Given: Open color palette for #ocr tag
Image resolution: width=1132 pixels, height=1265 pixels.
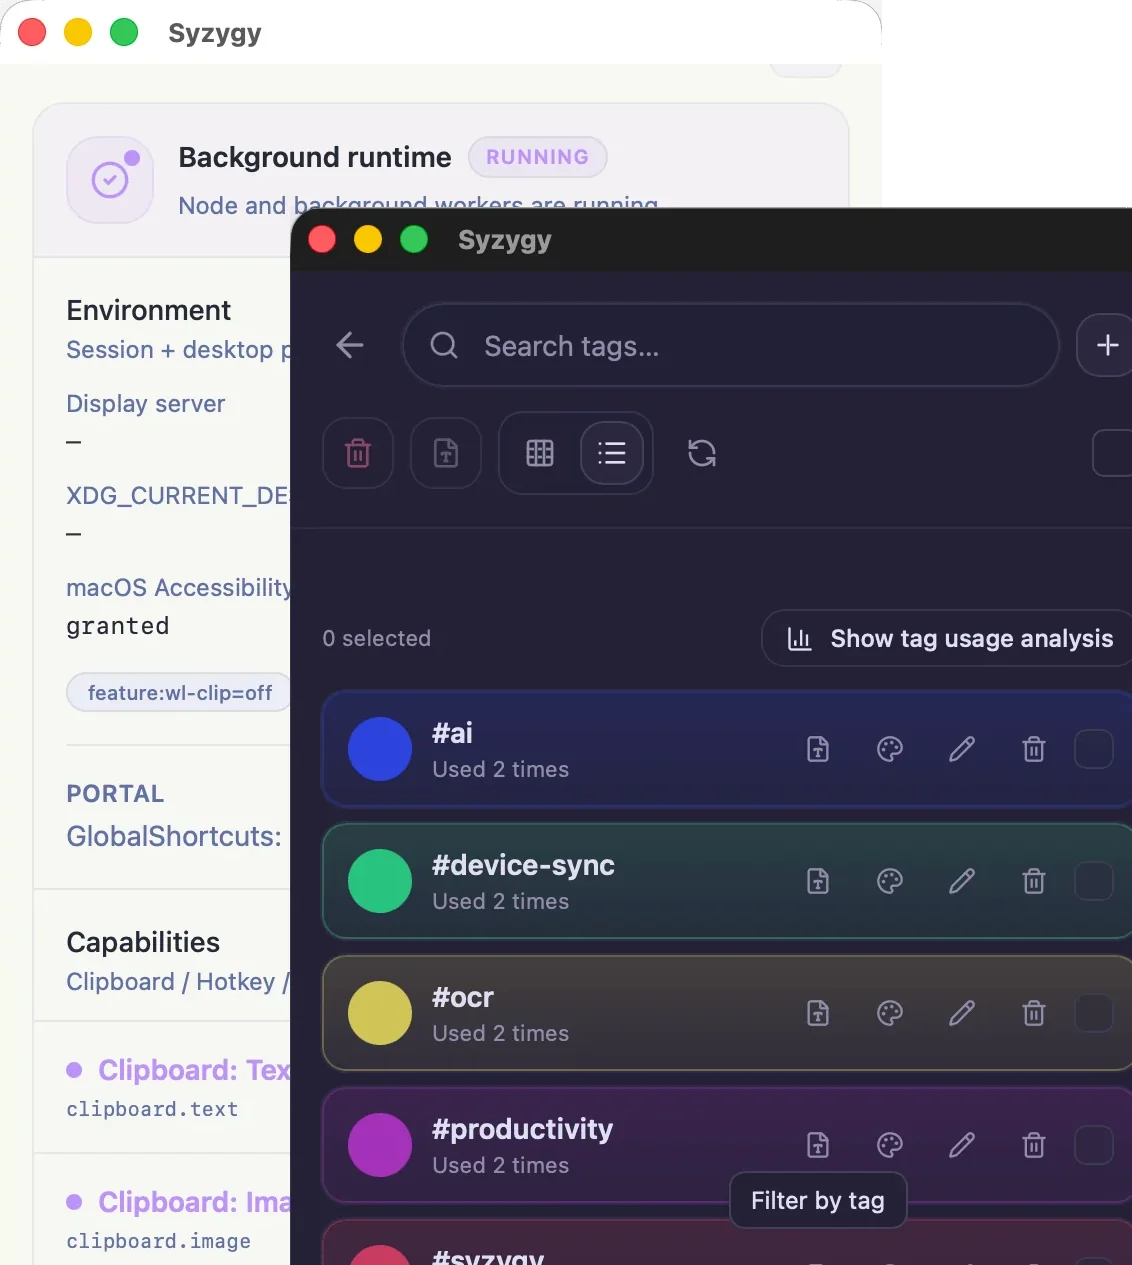Looking at the screenshot, I should point(890,1013).
